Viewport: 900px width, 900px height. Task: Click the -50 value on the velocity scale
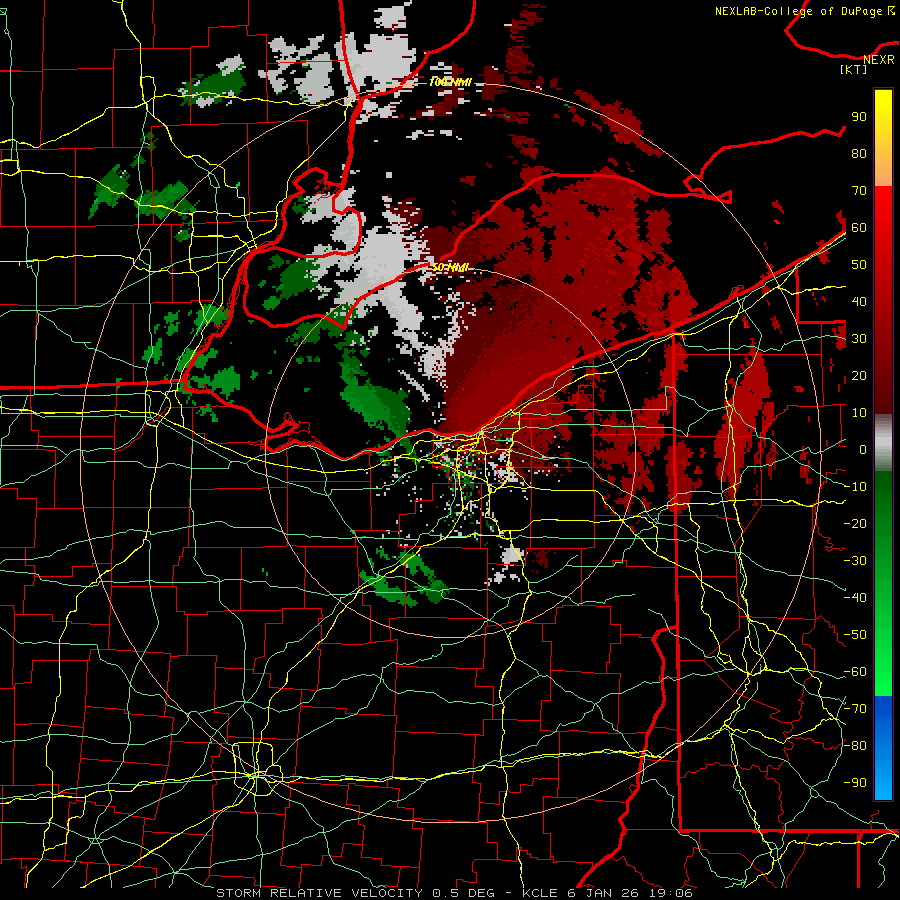click(855, 635)
